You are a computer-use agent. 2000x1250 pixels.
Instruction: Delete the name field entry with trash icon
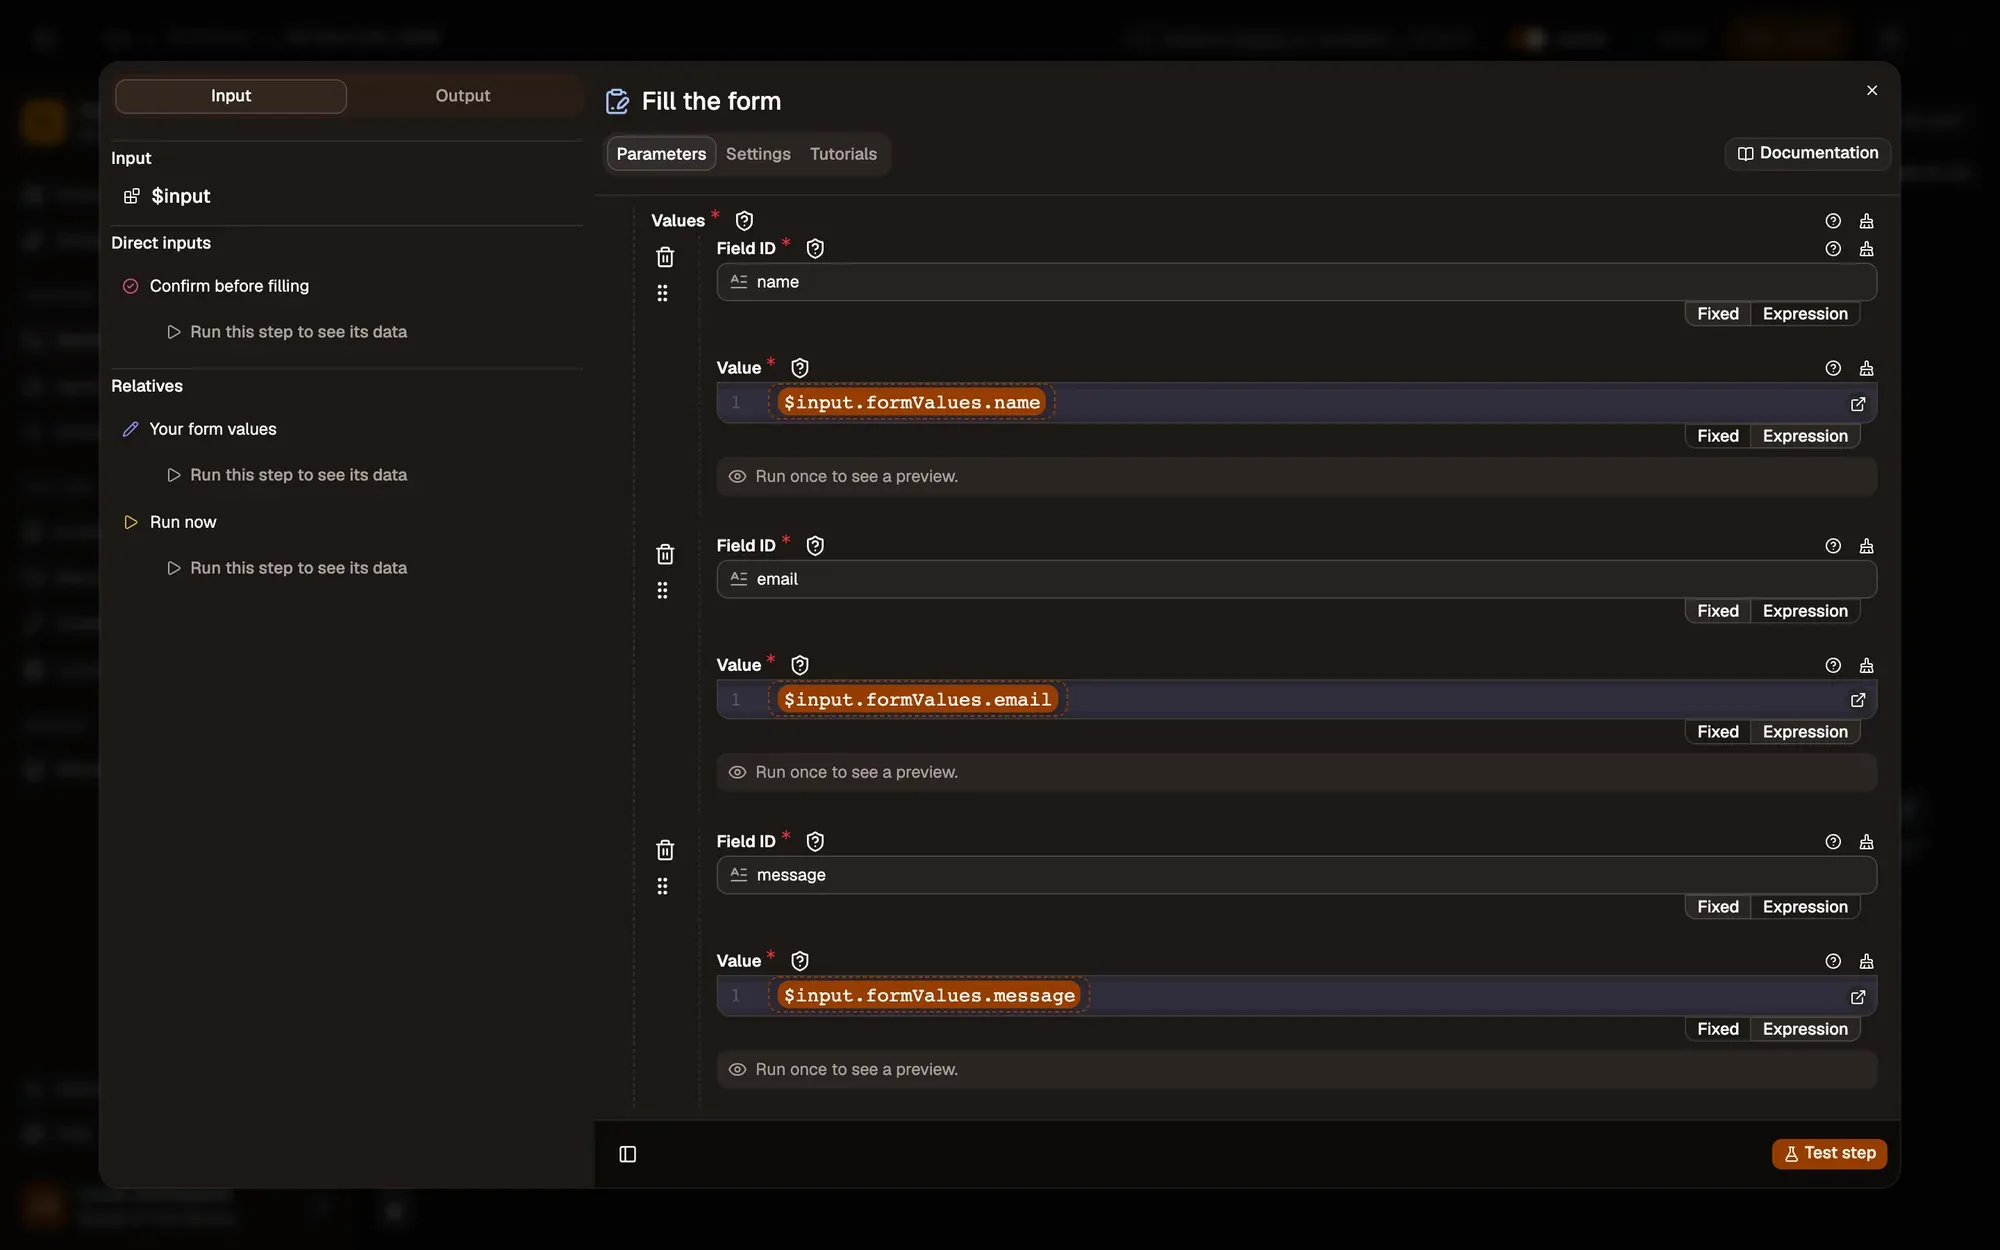click(x=665, y=257)
